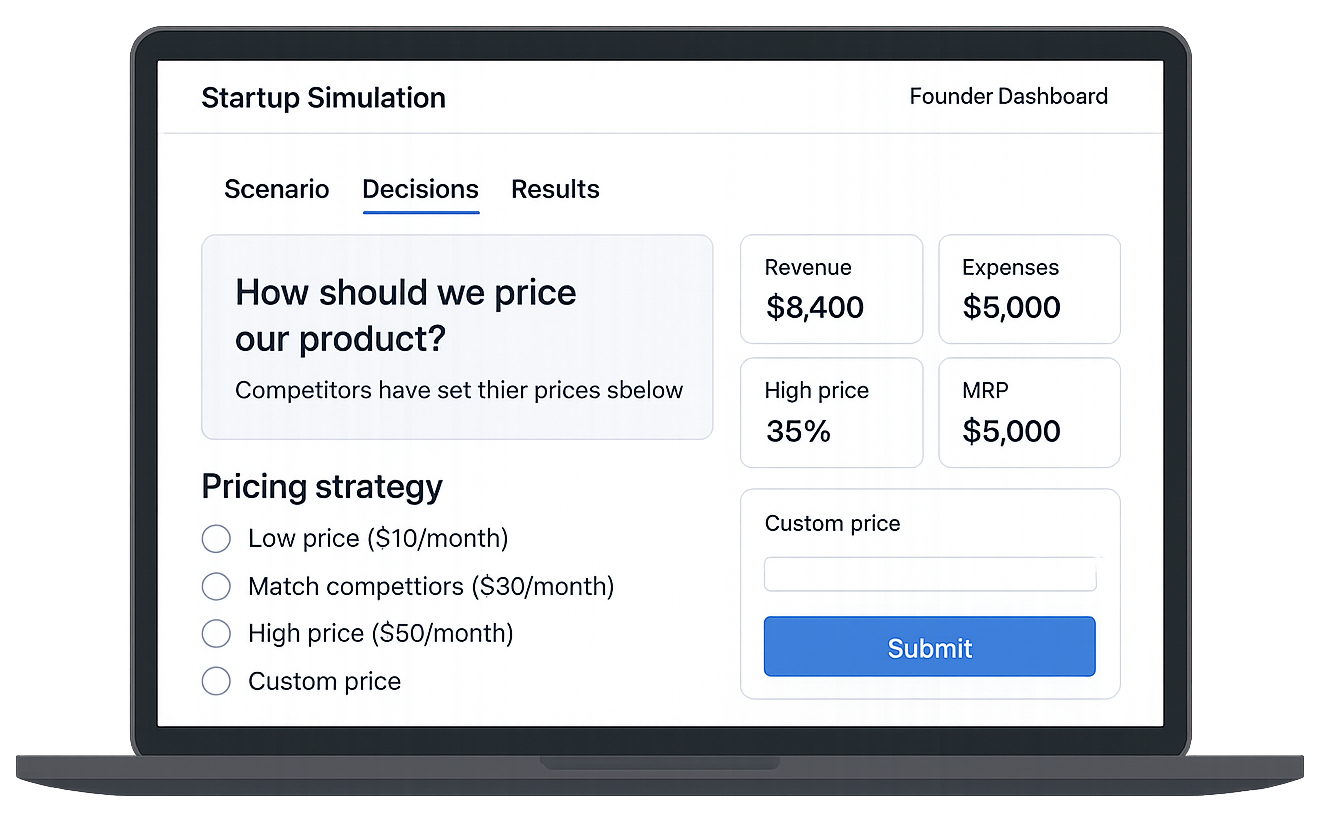Image resolution: width=1337 pixels, height=824 pixels.
Task: Click the Pricing strategy heading
Action: 322,487
